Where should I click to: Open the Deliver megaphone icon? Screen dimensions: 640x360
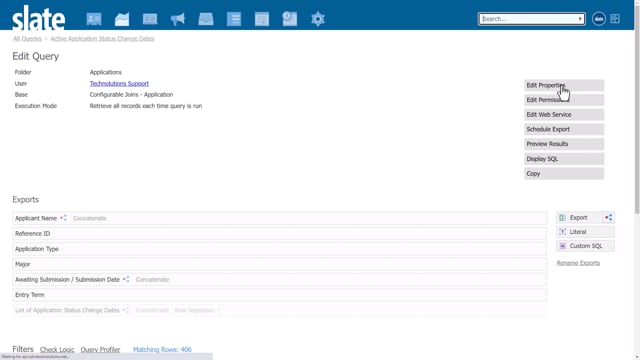[x=178, y=19]
